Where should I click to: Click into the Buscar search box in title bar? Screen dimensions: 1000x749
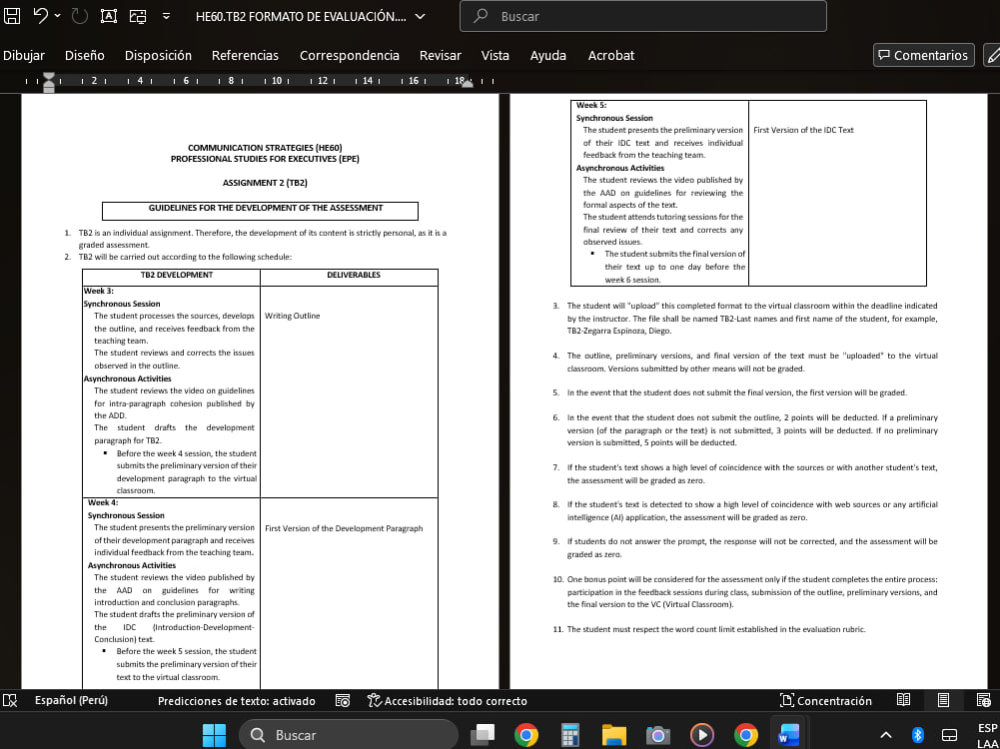[643, 16]
